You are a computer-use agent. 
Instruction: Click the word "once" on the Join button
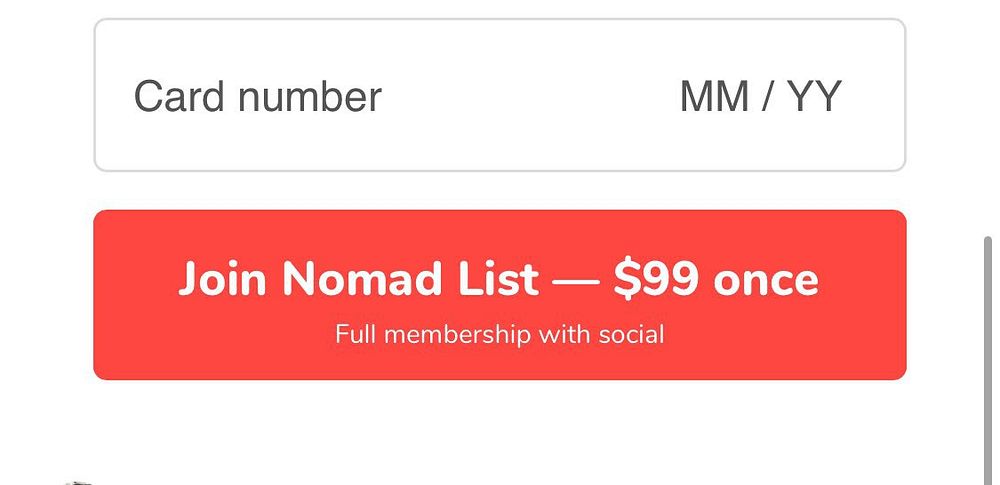point(765,281)
